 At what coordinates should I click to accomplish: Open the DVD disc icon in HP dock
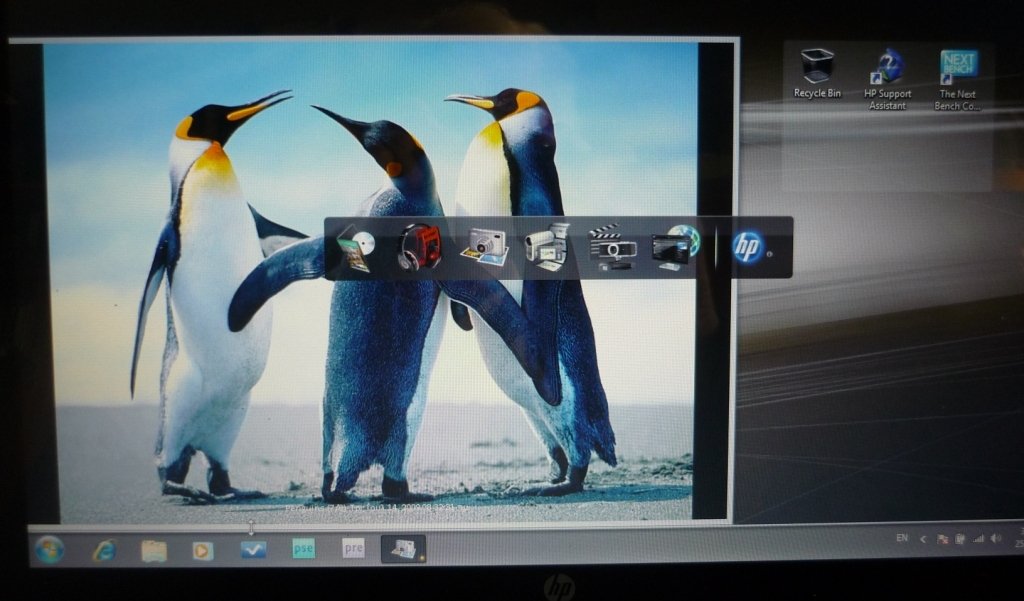(355, 246)
